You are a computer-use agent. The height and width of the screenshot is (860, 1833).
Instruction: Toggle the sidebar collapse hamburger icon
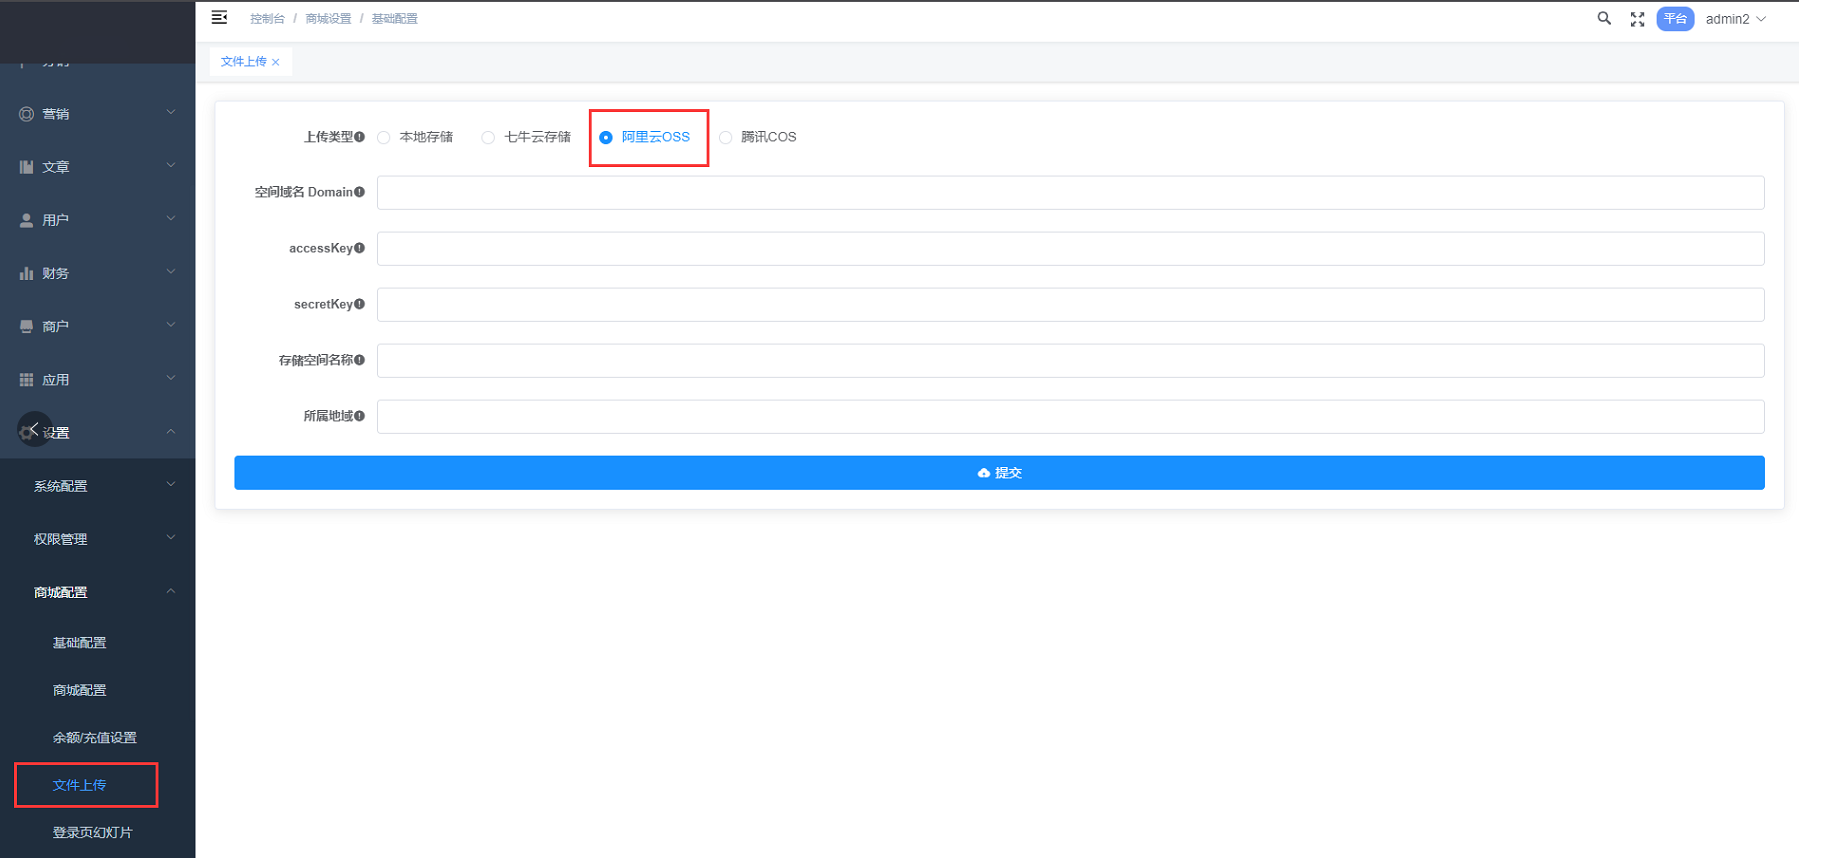pos(219,17)
